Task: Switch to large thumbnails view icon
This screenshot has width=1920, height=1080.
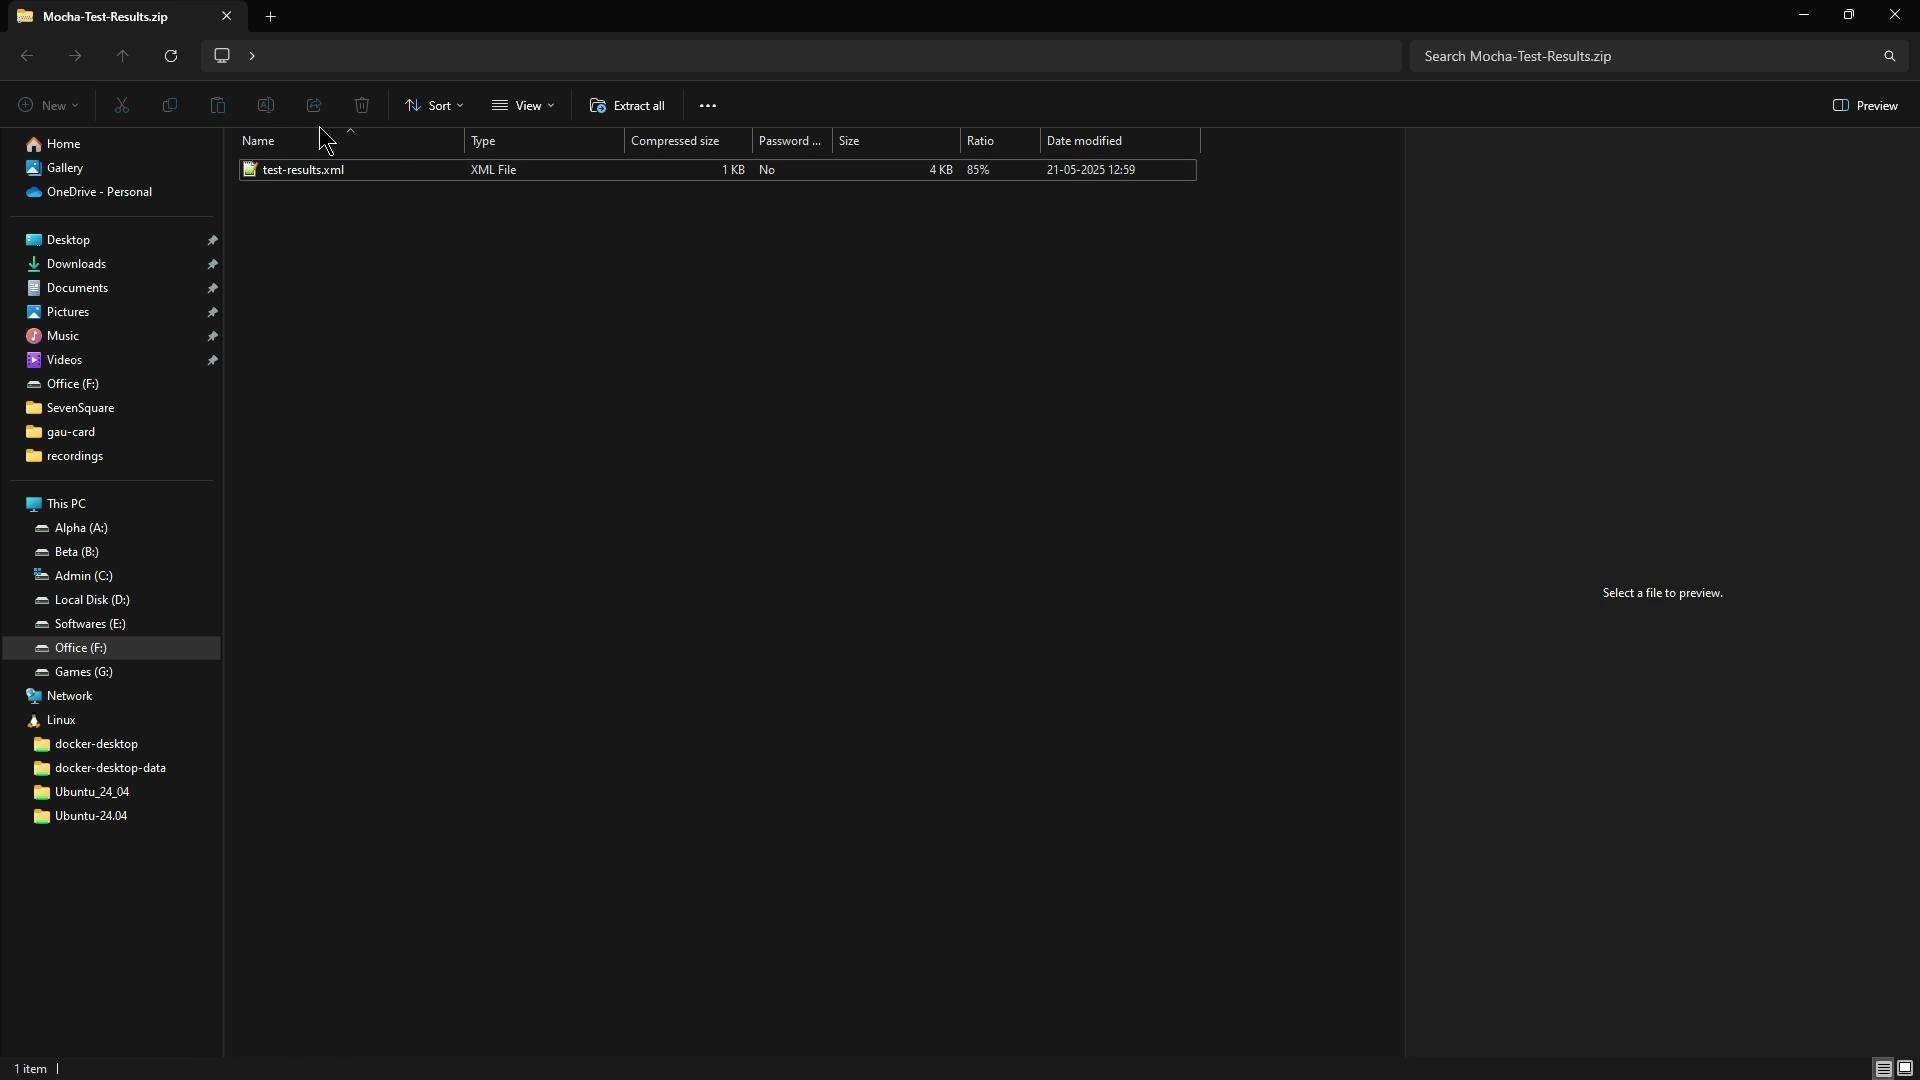Action: 1905,1069
